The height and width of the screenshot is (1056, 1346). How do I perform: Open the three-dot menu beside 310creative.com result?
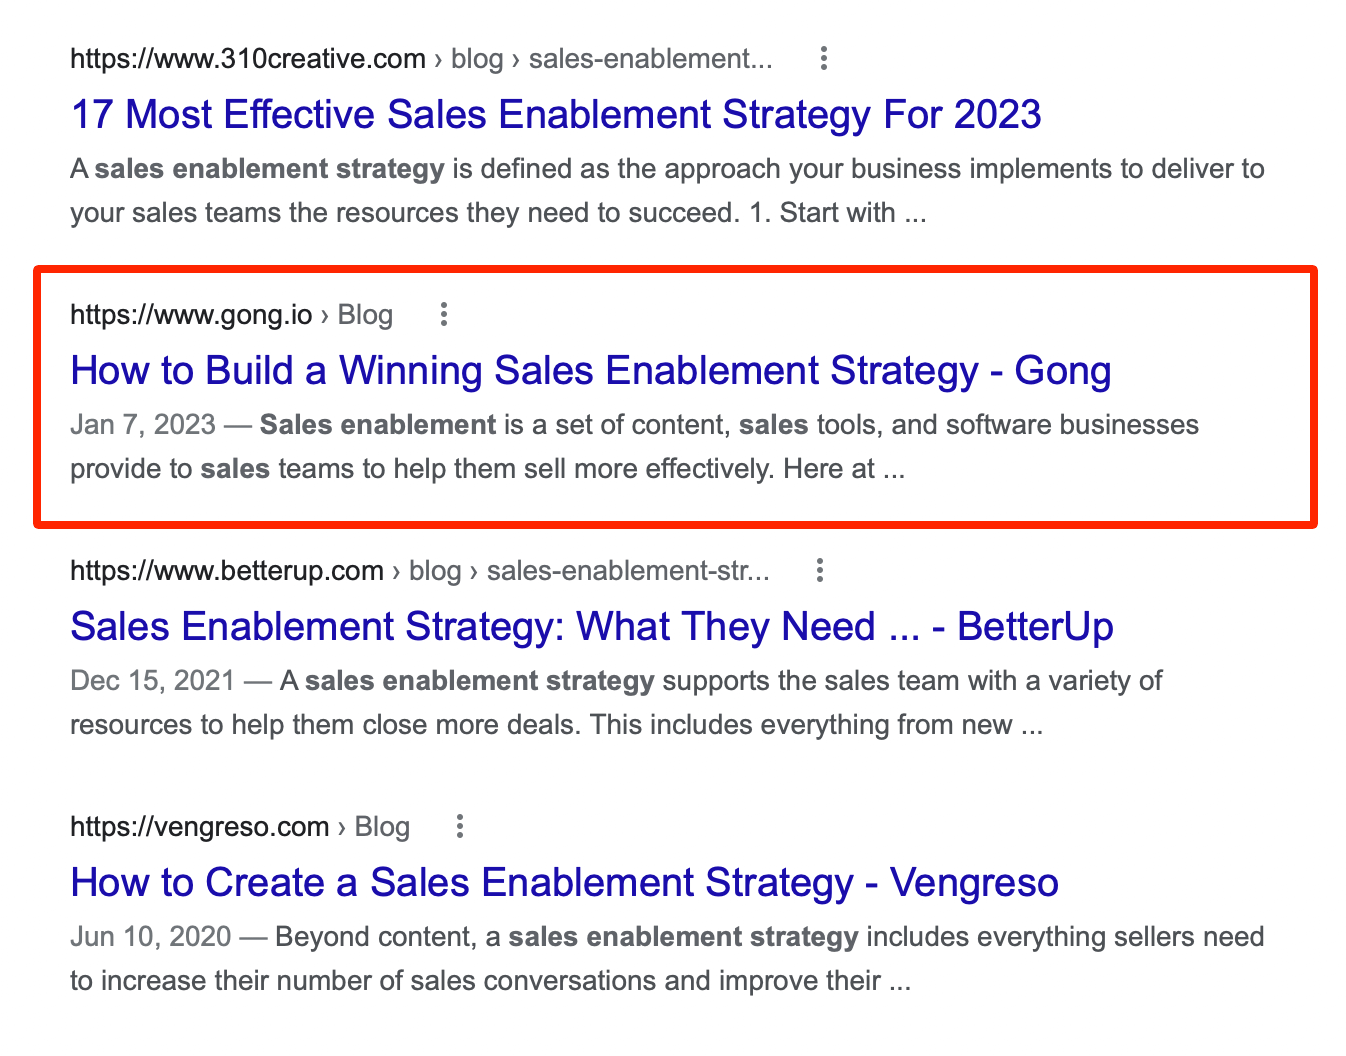(824, 58)
